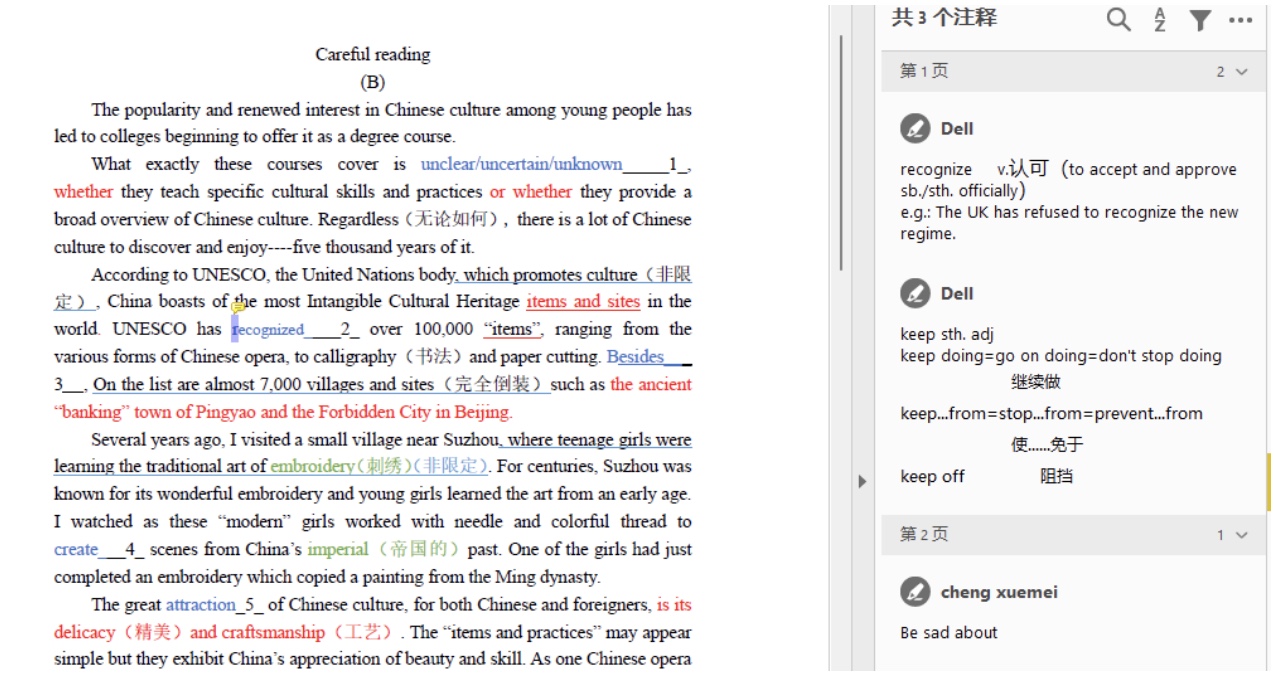Click the underlined phrase 'items and sites'

coord(583,301)
